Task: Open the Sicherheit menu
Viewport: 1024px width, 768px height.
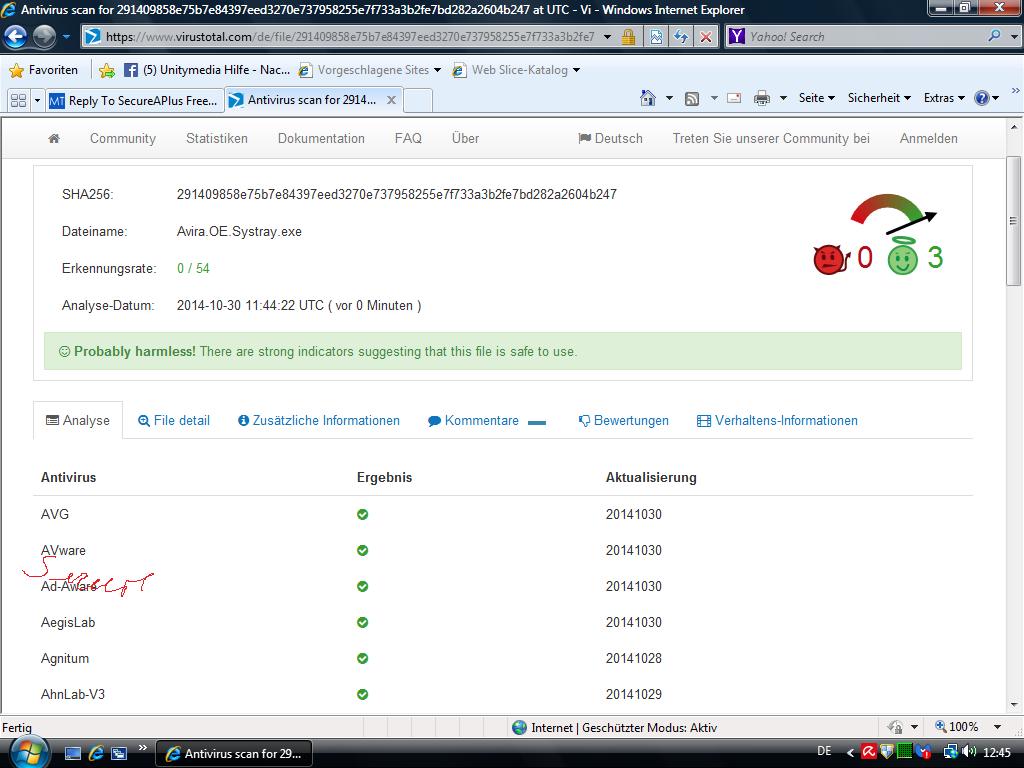Action: (879, 98)
